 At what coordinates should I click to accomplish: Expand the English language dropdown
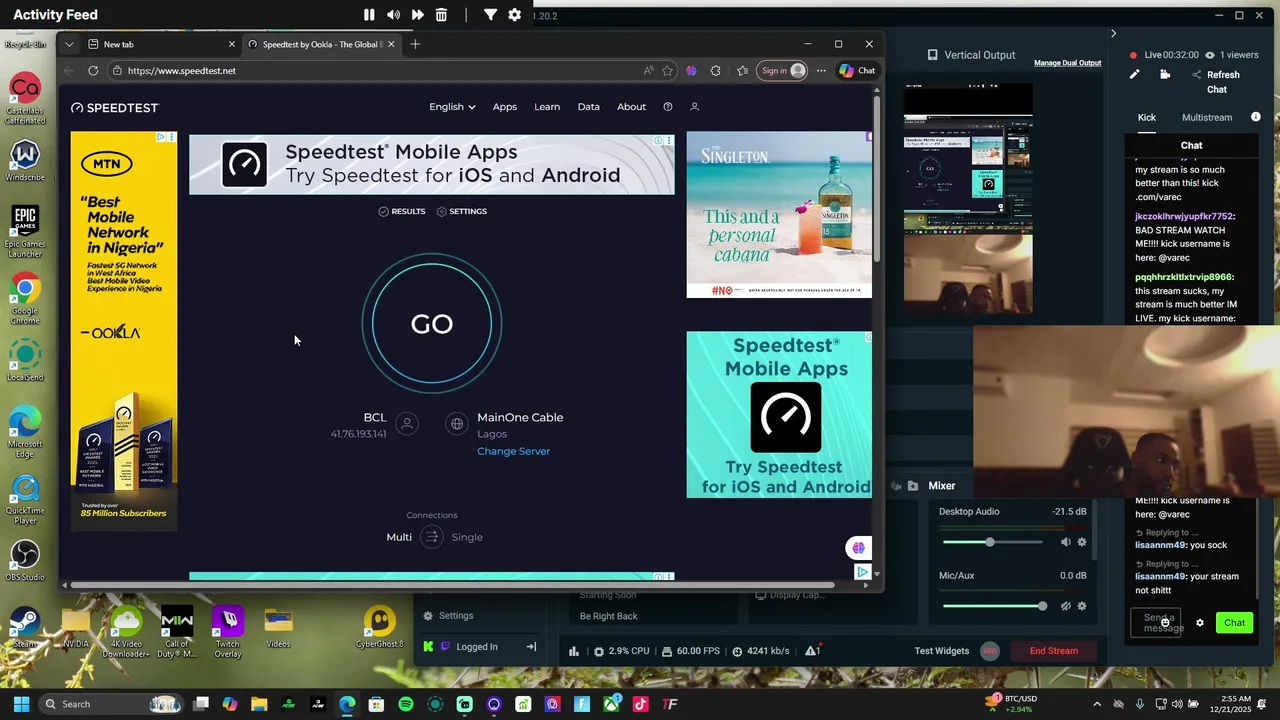(x=452, y=107)
